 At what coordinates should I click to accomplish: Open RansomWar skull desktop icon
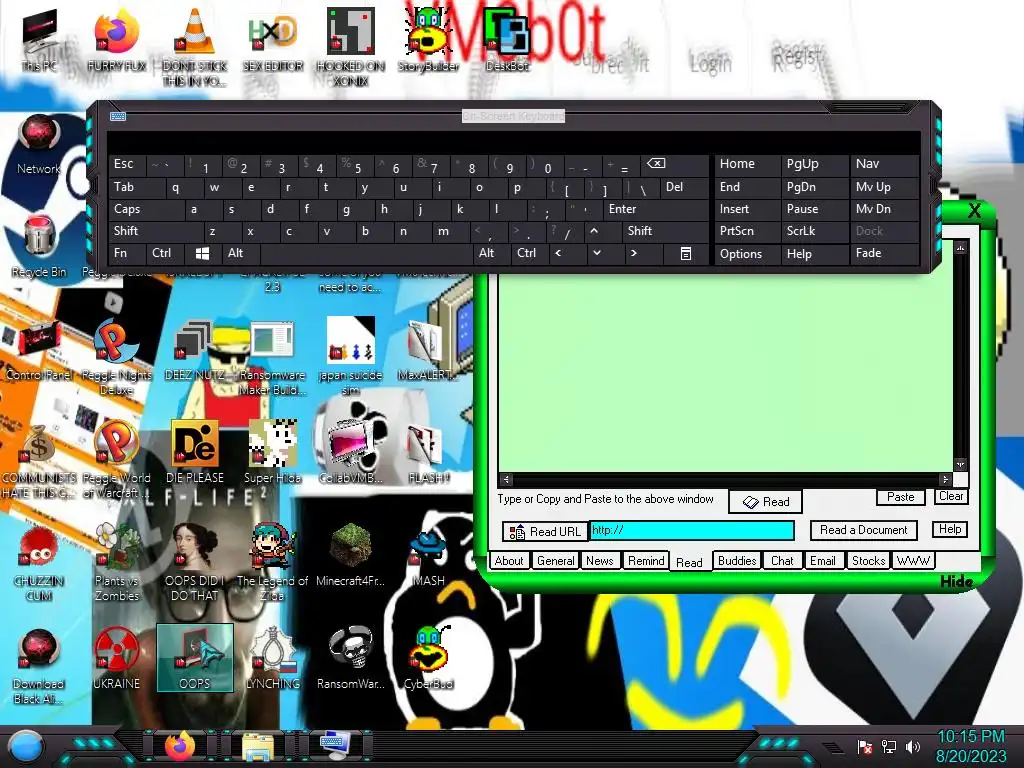(351, 658)
